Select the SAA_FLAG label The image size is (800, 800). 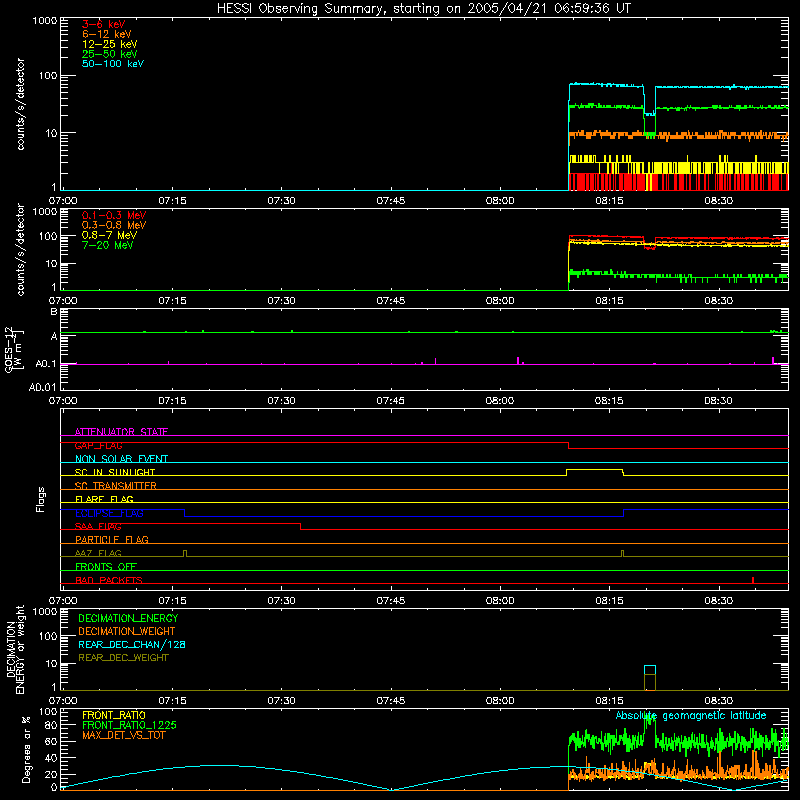pos(98,526)
